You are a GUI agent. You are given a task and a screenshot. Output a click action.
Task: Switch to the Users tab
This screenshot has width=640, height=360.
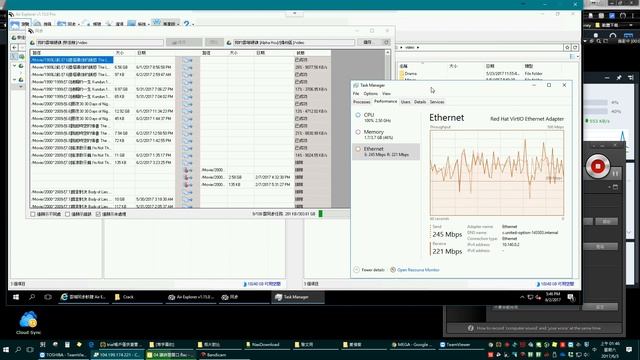(x=405, y=102)
